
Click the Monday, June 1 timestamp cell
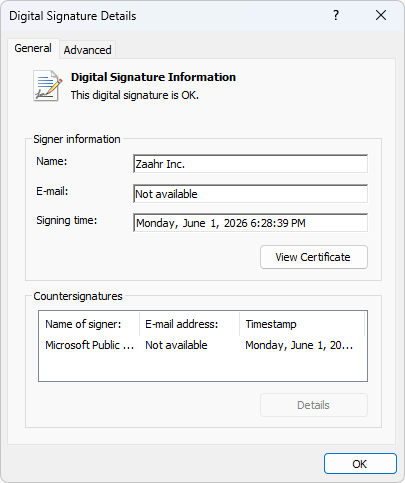(x=299, y=345)
